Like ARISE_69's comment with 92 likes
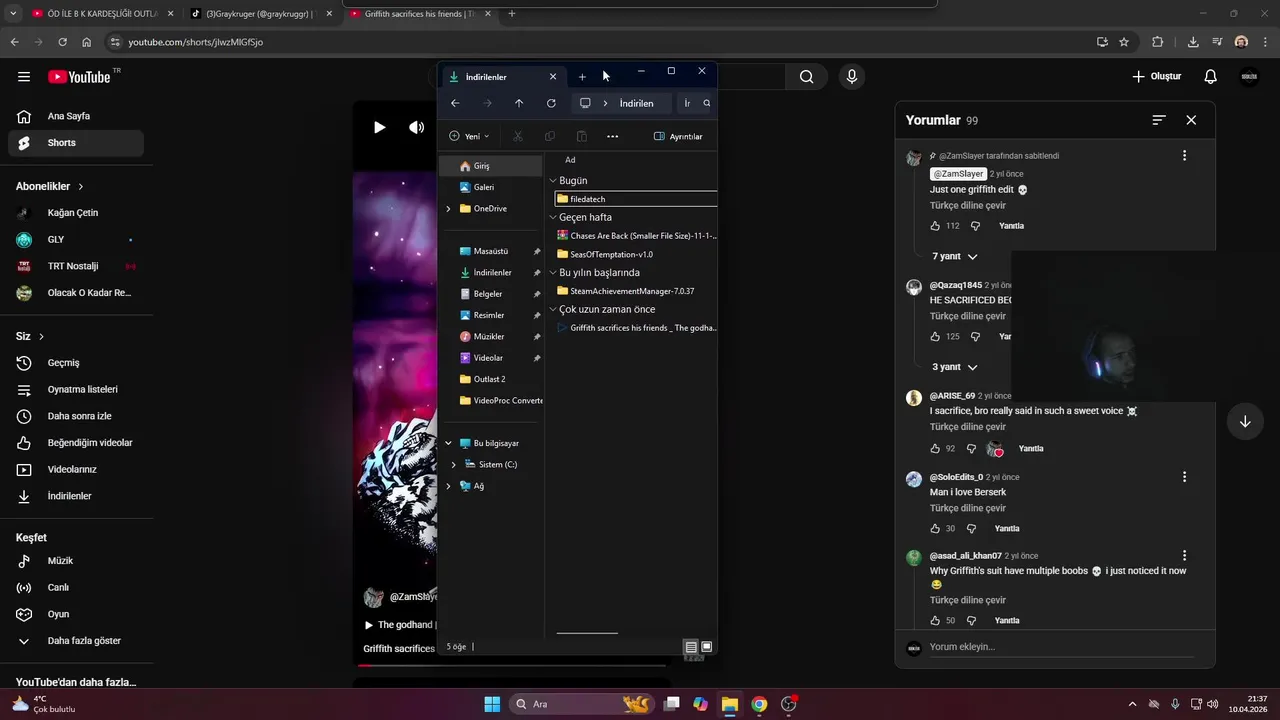 click(x=935, y=449)
